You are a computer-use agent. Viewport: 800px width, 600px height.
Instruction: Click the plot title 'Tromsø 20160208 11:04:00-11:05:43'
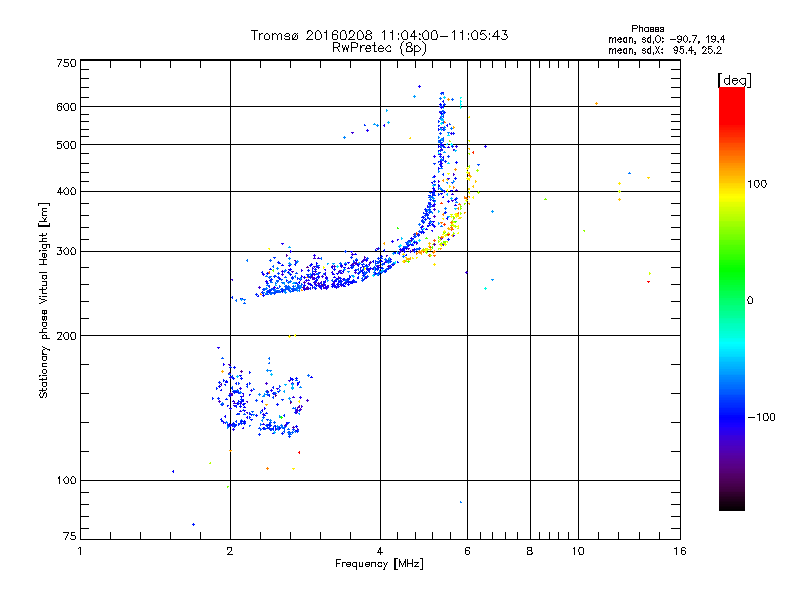(x=379, y=35)
